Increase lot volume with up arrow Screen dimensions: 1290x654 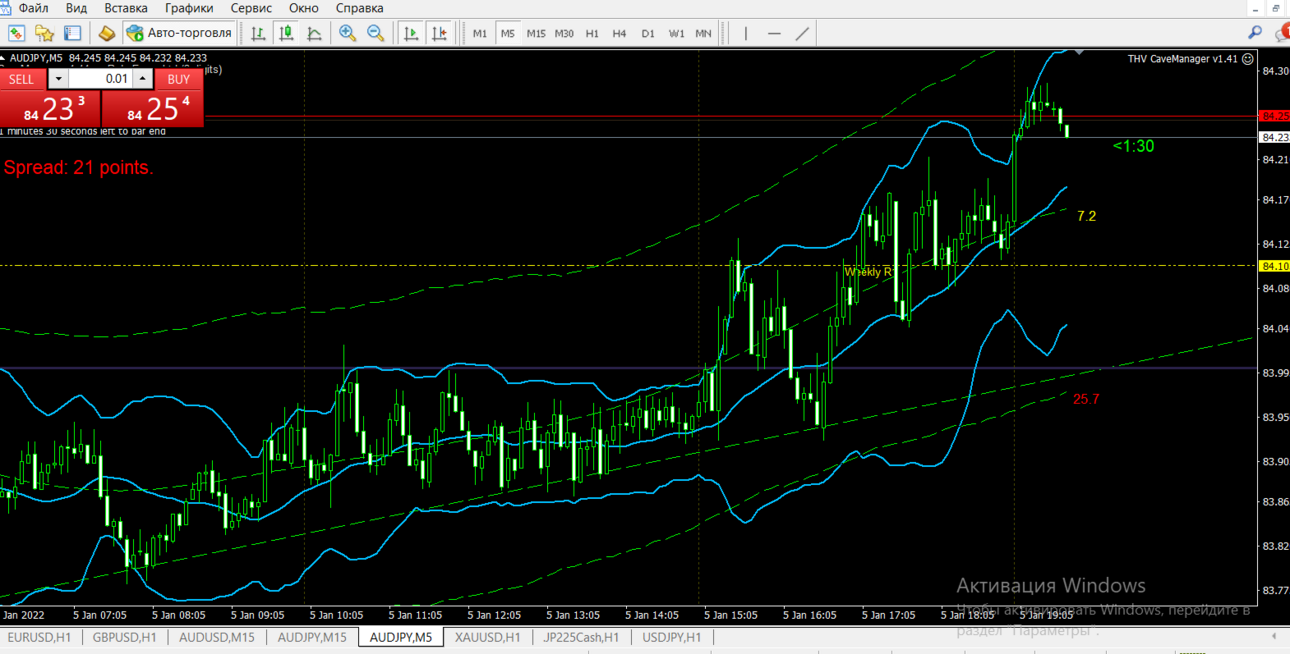pos(143,79)
